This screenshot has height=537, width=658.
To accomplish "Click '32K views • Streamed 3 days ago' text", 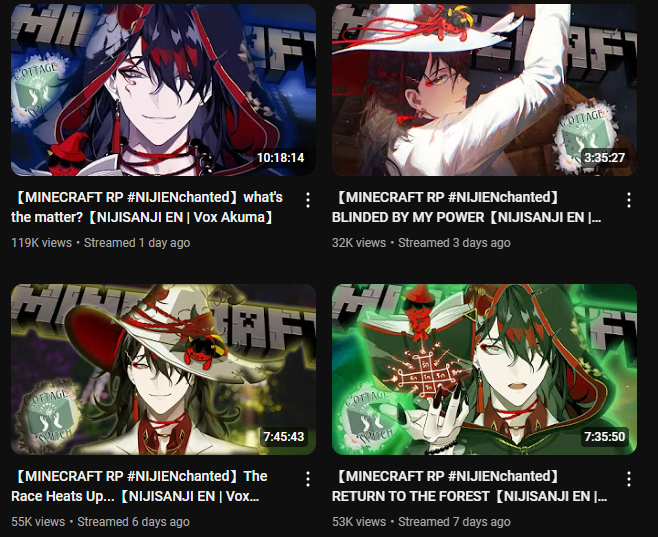I will 421,243.
